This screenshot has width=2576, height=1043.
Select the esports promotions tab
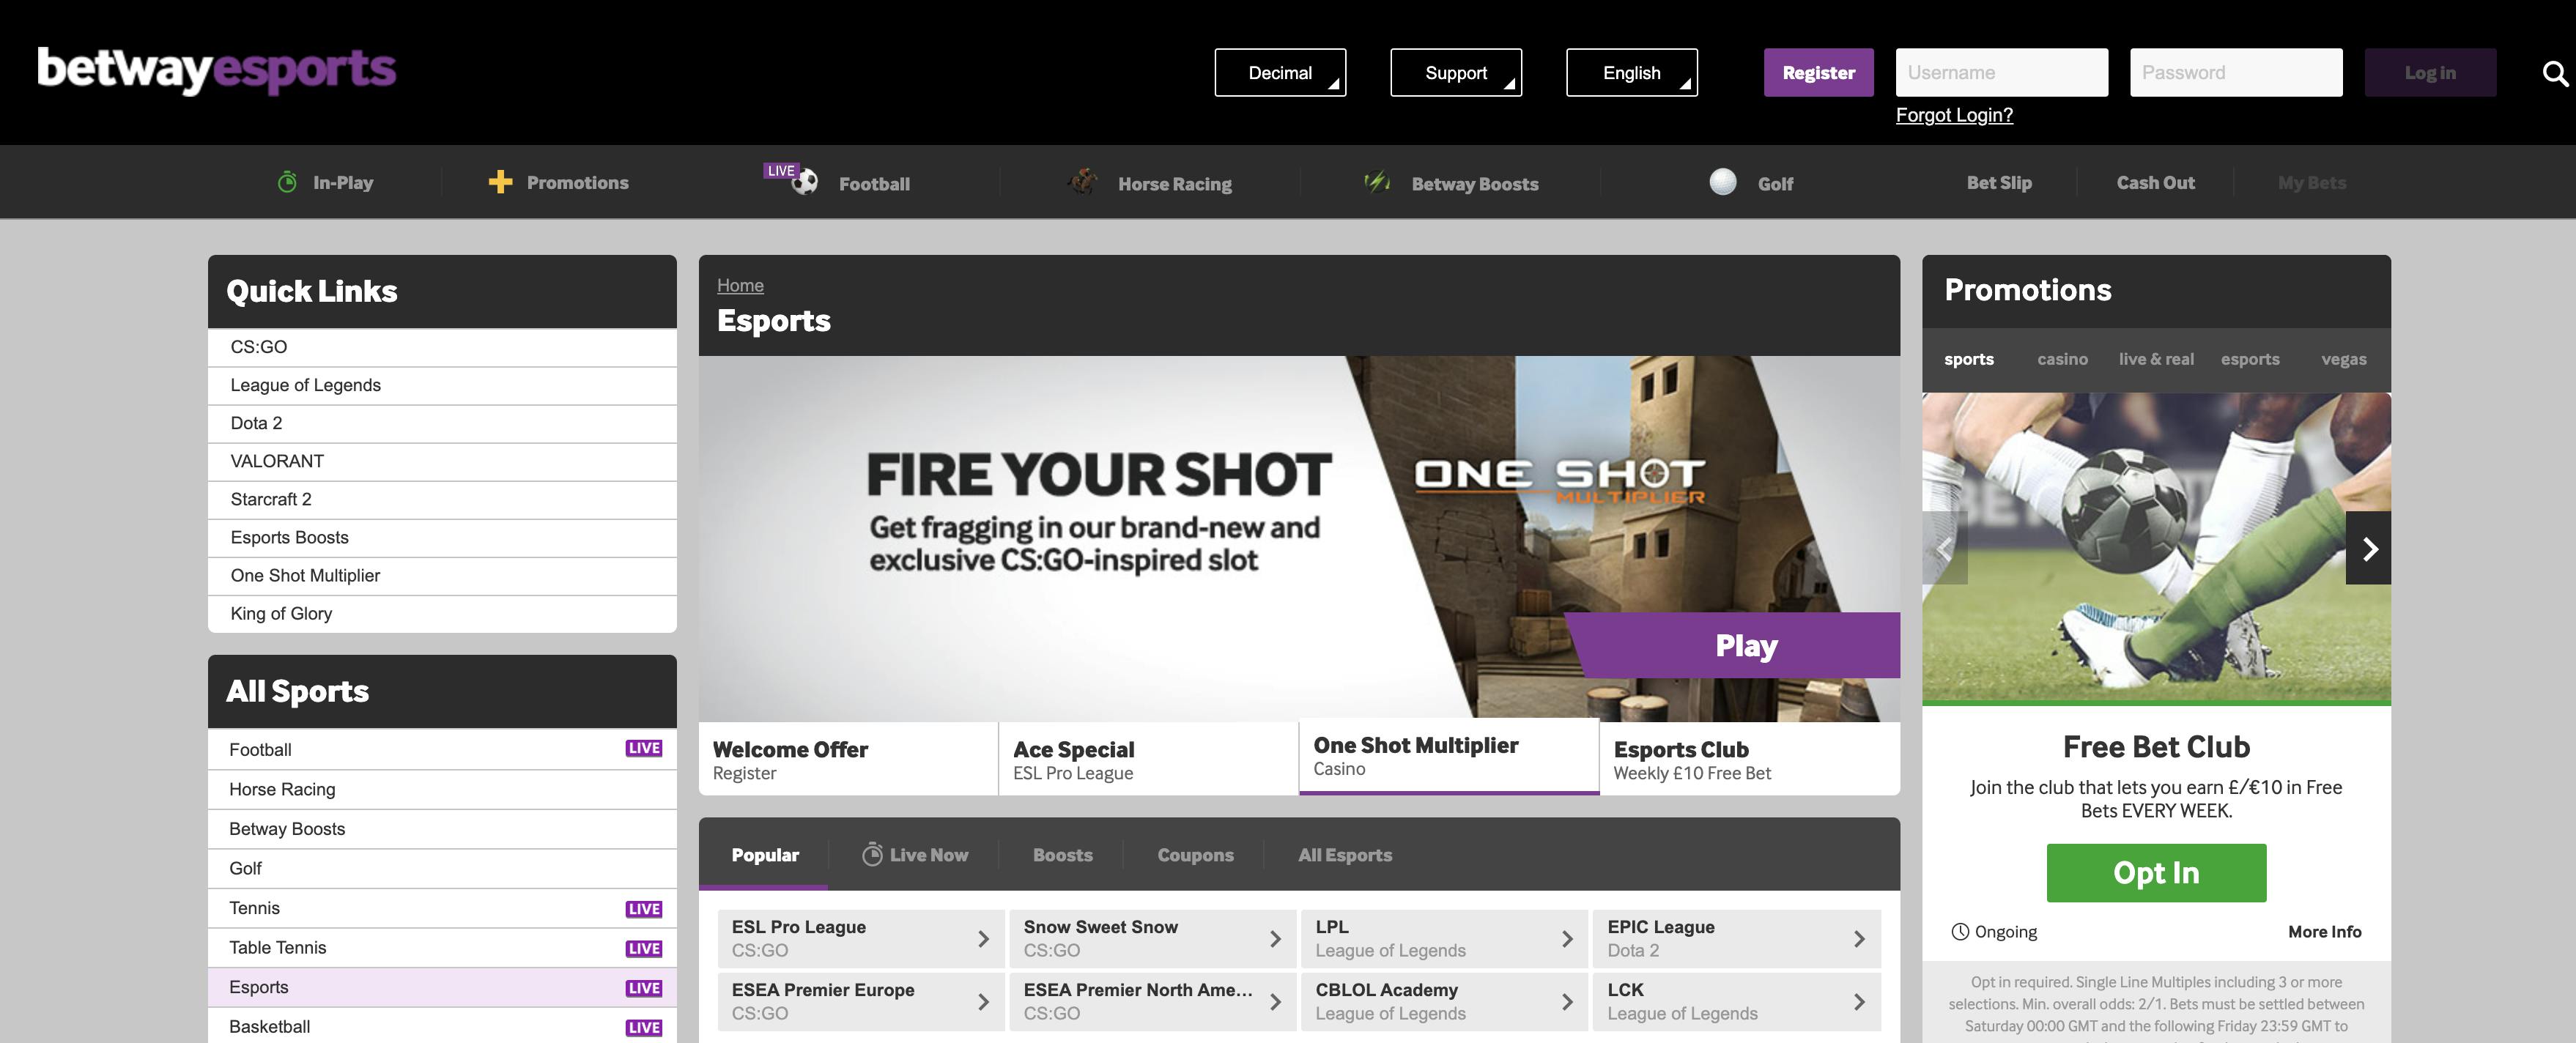click(2250, 359)
